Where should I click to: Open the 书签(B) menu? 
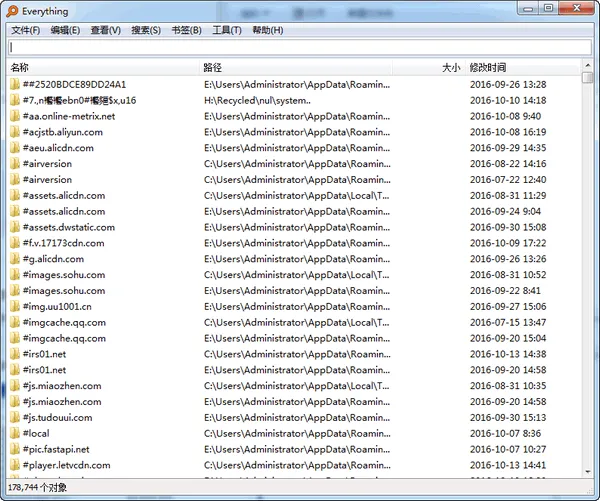pyautogui.click(x=186, y=30)
